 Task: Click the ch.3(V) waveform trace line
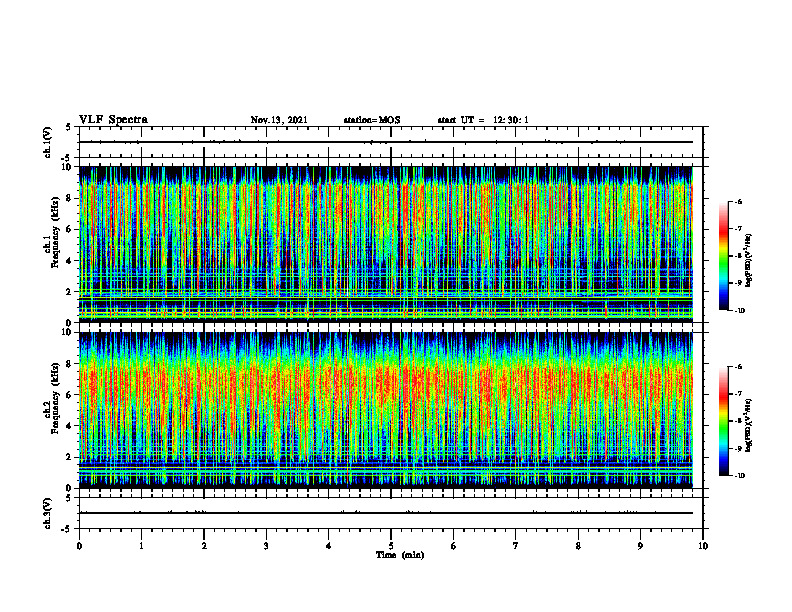pos(386,513)
